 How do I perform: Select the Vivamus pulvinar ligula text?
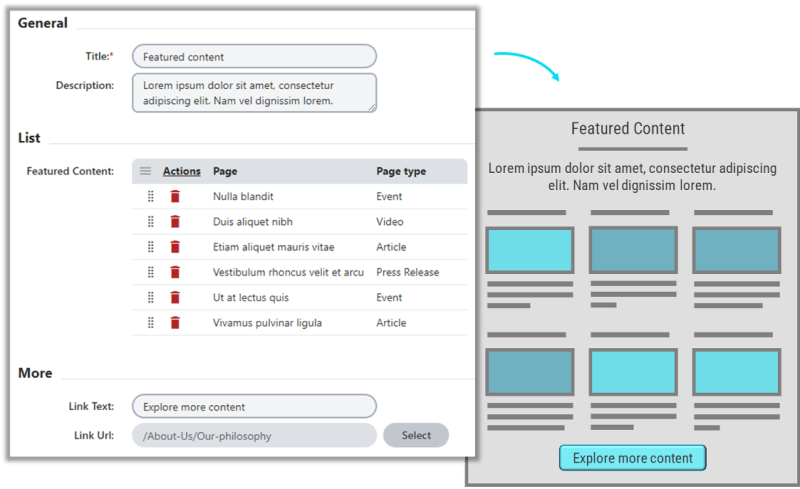(x=267, y=323)
